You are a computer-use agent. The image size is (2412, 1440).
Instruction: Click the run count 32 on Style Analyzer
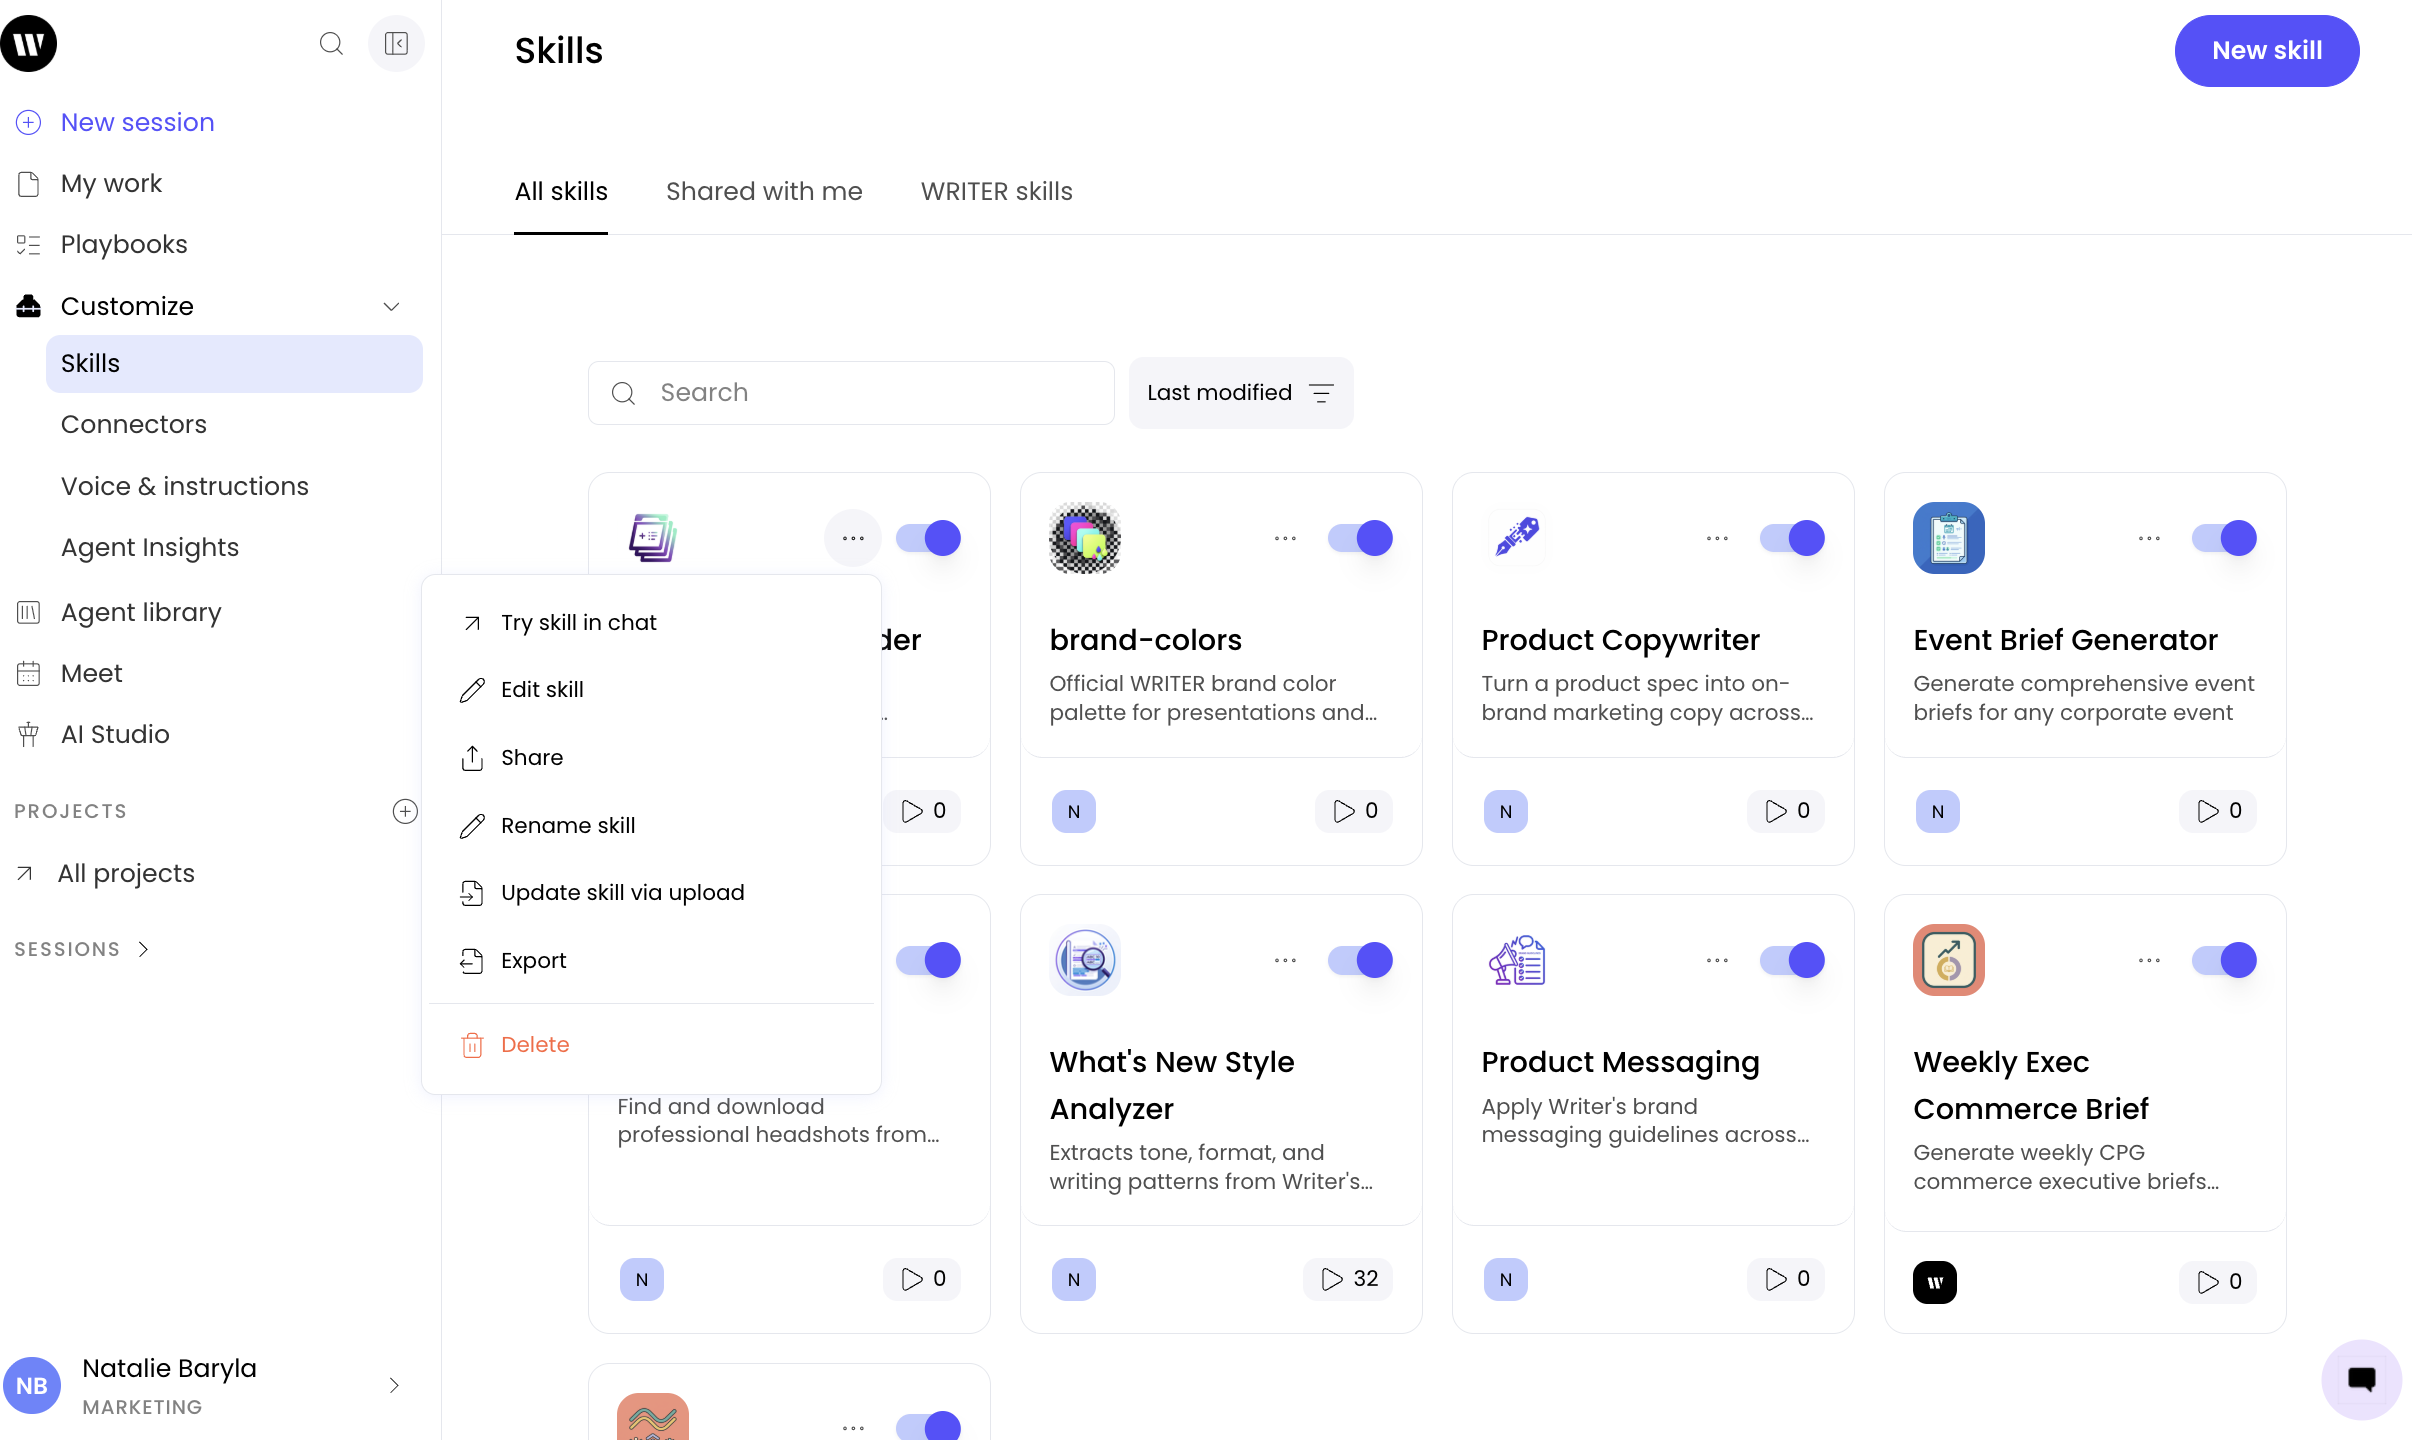click(x=1348, y=1279)
